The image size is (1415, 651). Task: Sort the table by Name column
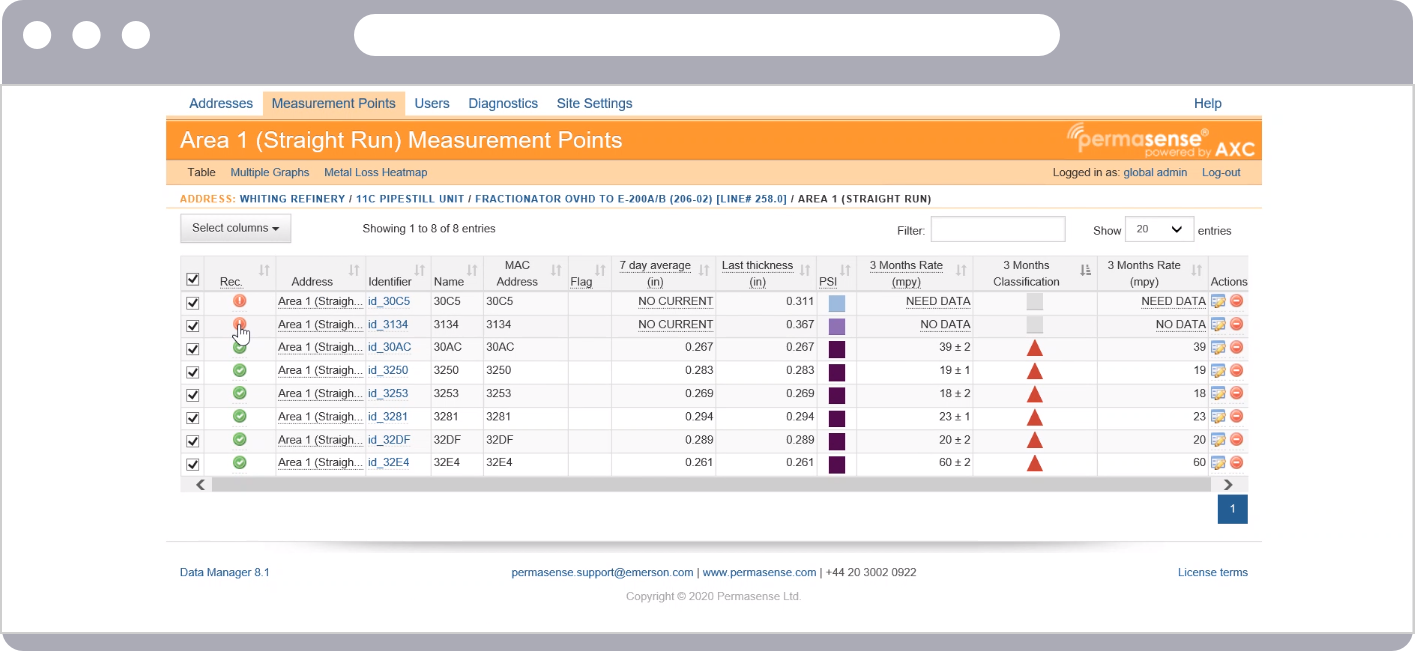(456, 274)
